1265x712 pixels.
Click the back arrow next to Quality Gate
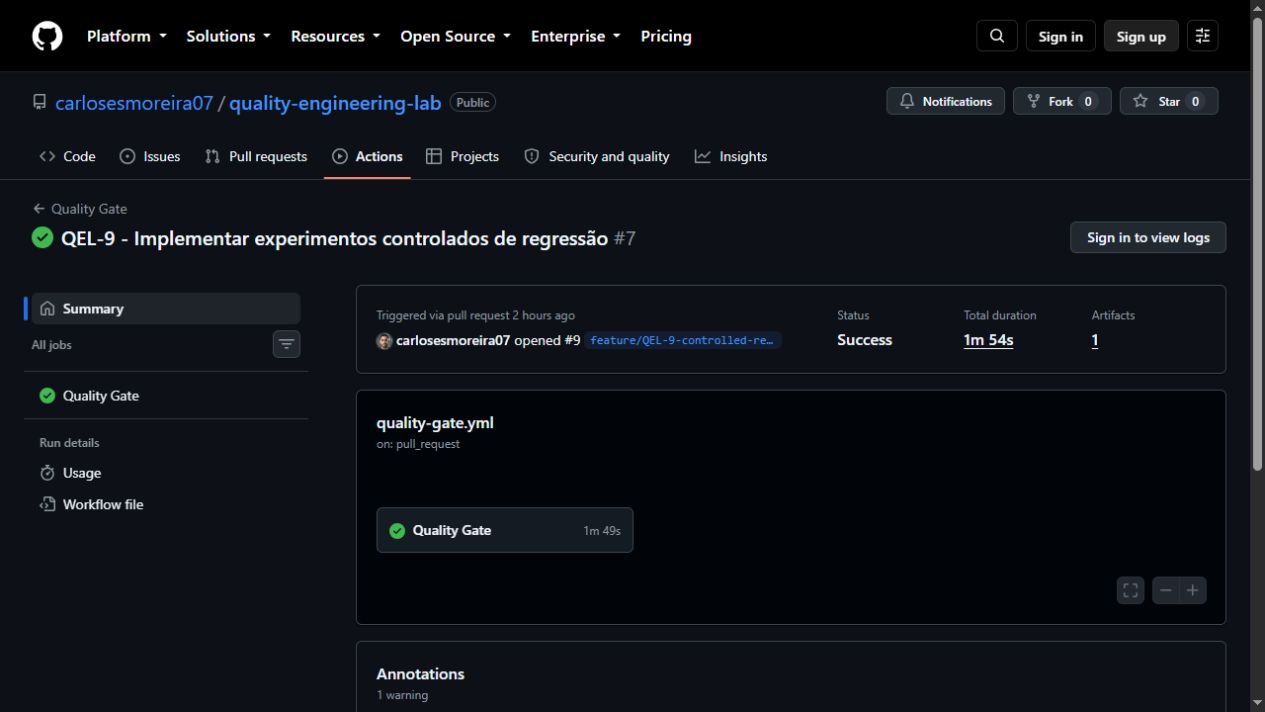[39, 209]
